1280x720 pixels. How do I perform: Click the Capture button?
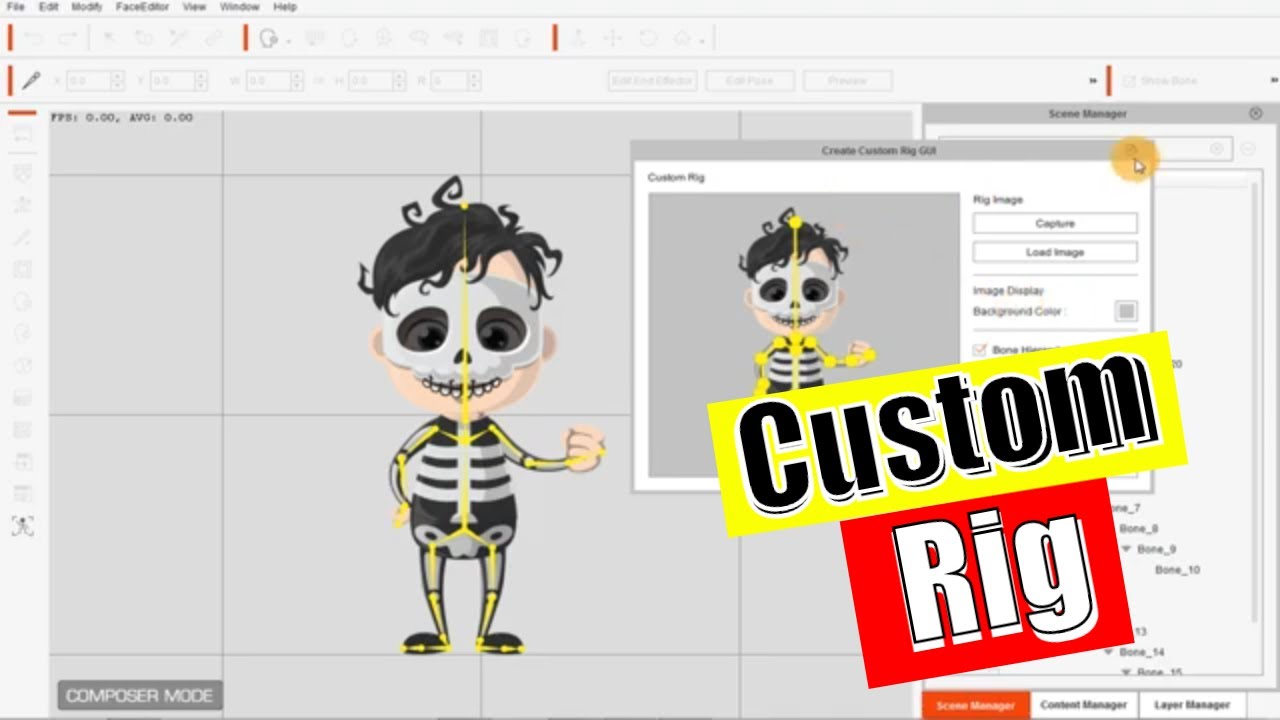[x=1055, y=223]
